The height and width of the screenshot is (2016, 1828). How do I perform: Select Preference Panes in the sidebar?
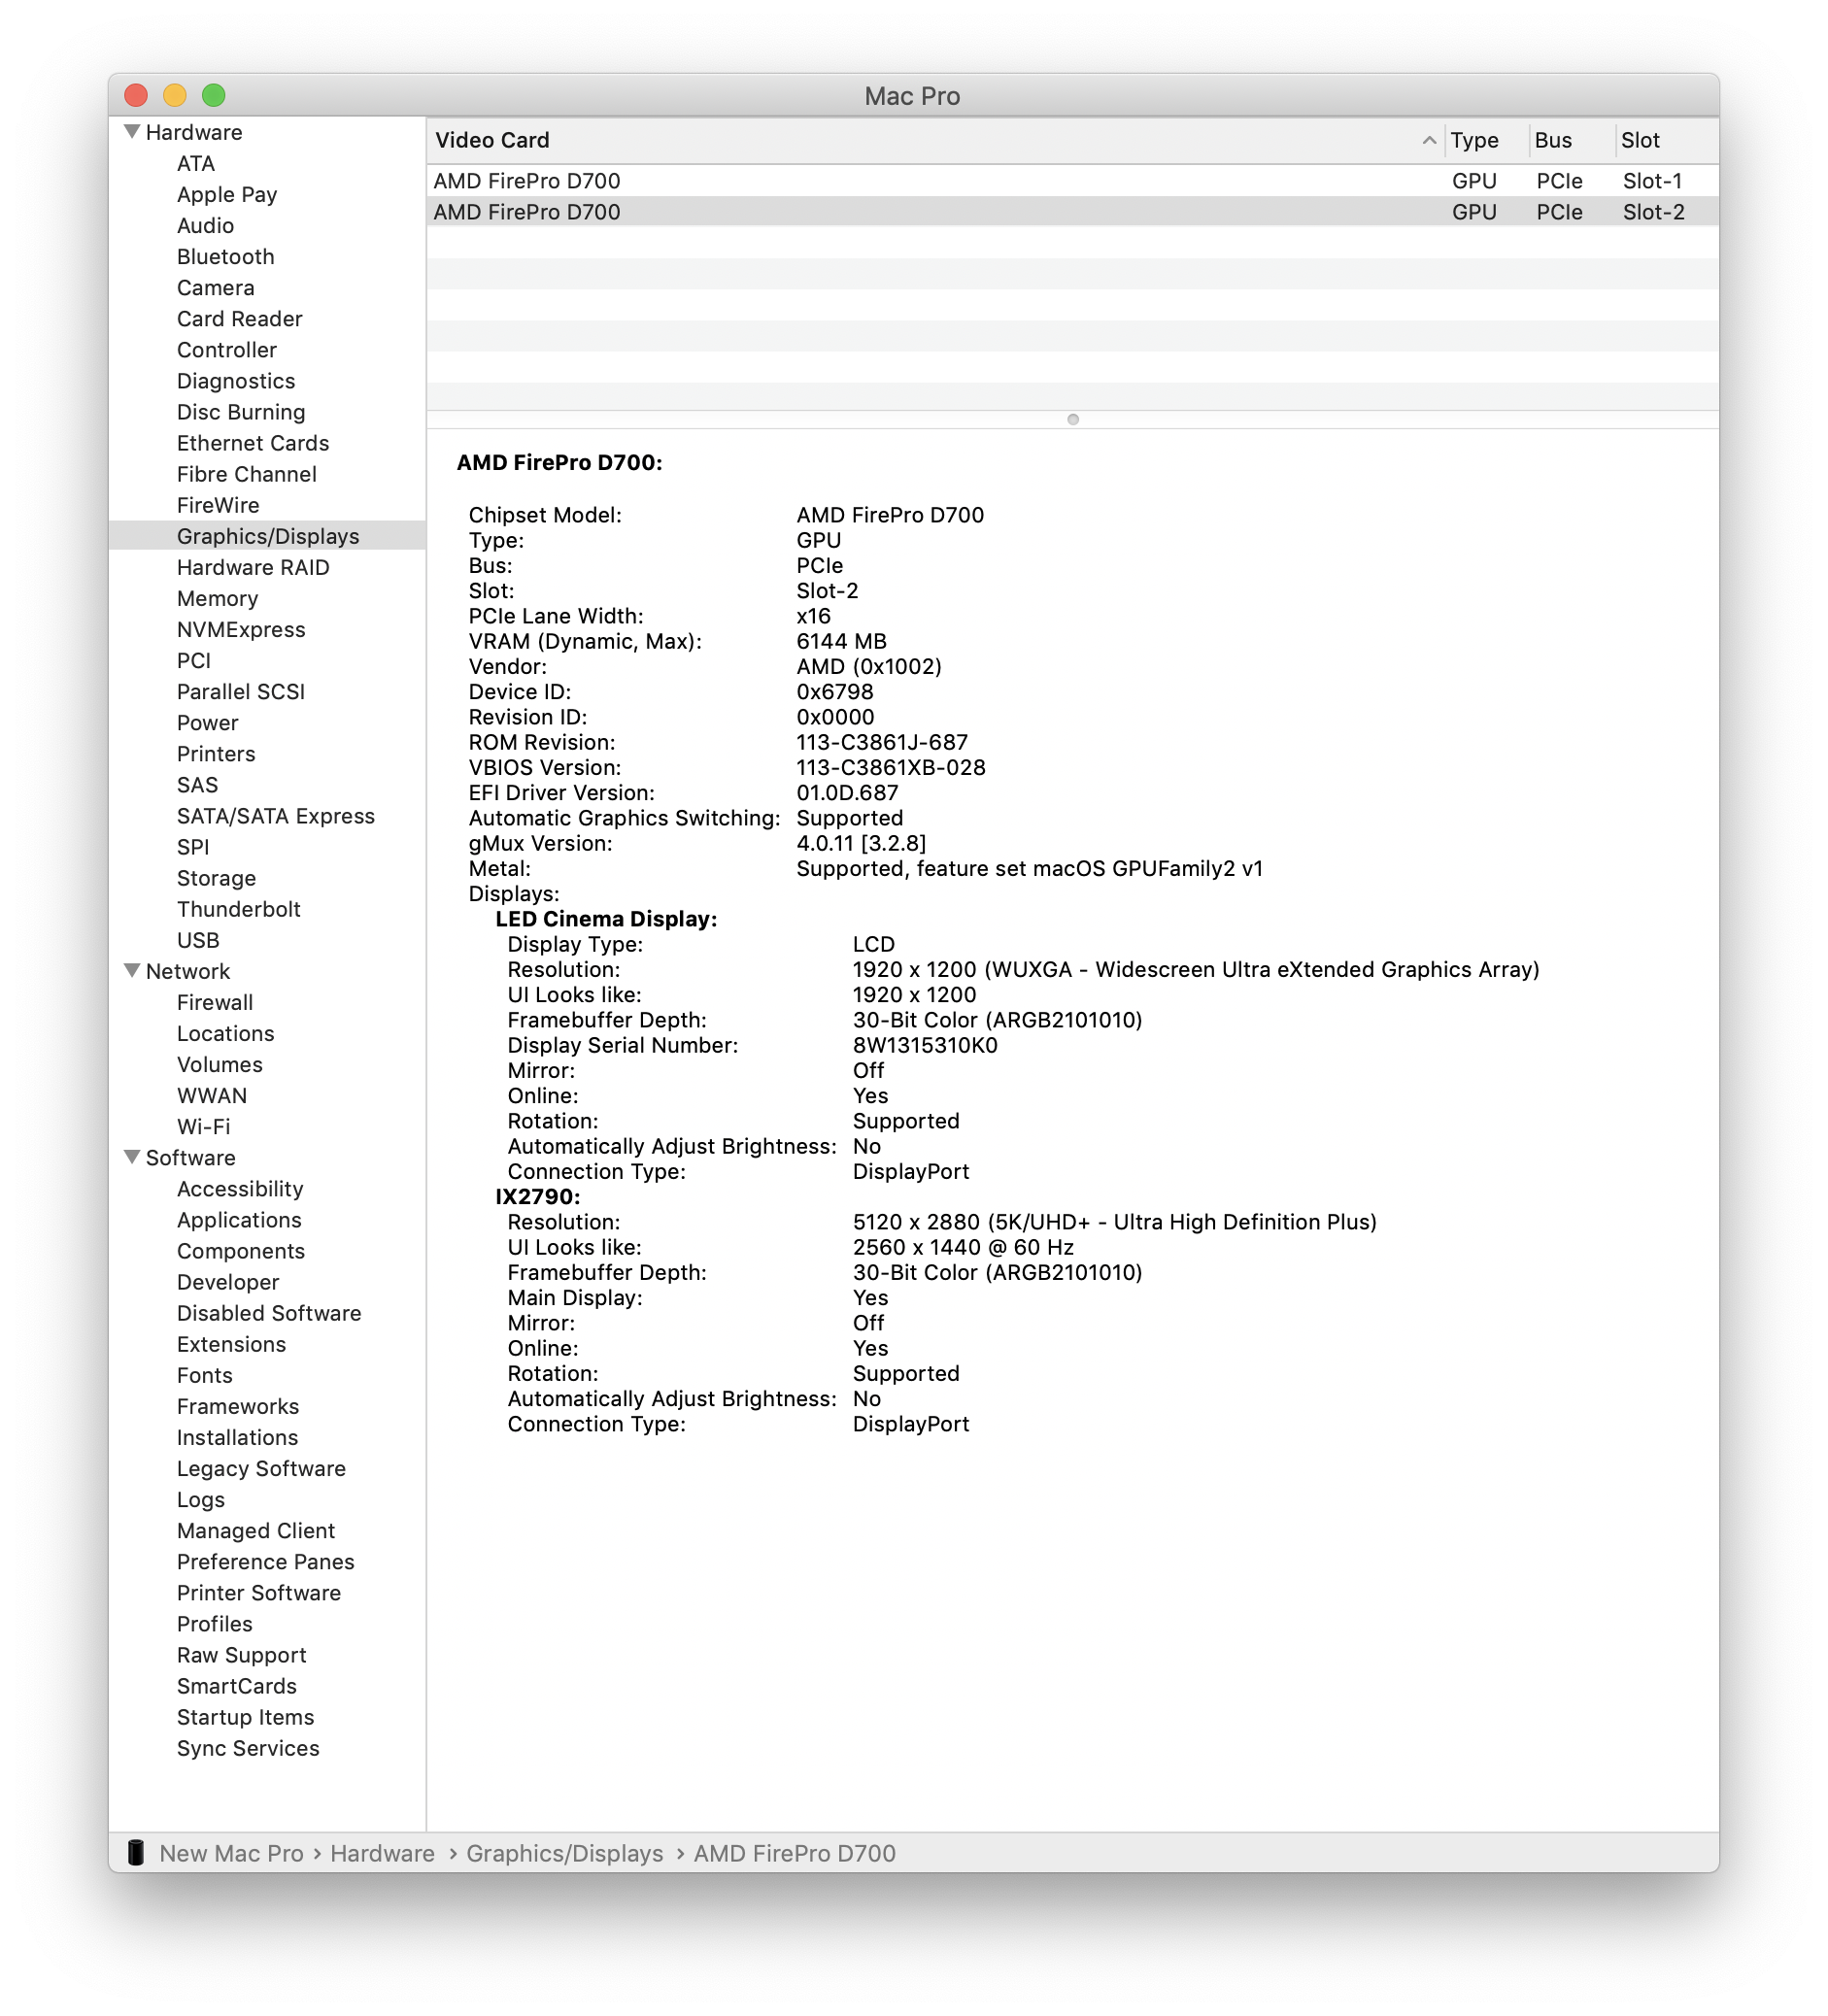pos(265,1560)
